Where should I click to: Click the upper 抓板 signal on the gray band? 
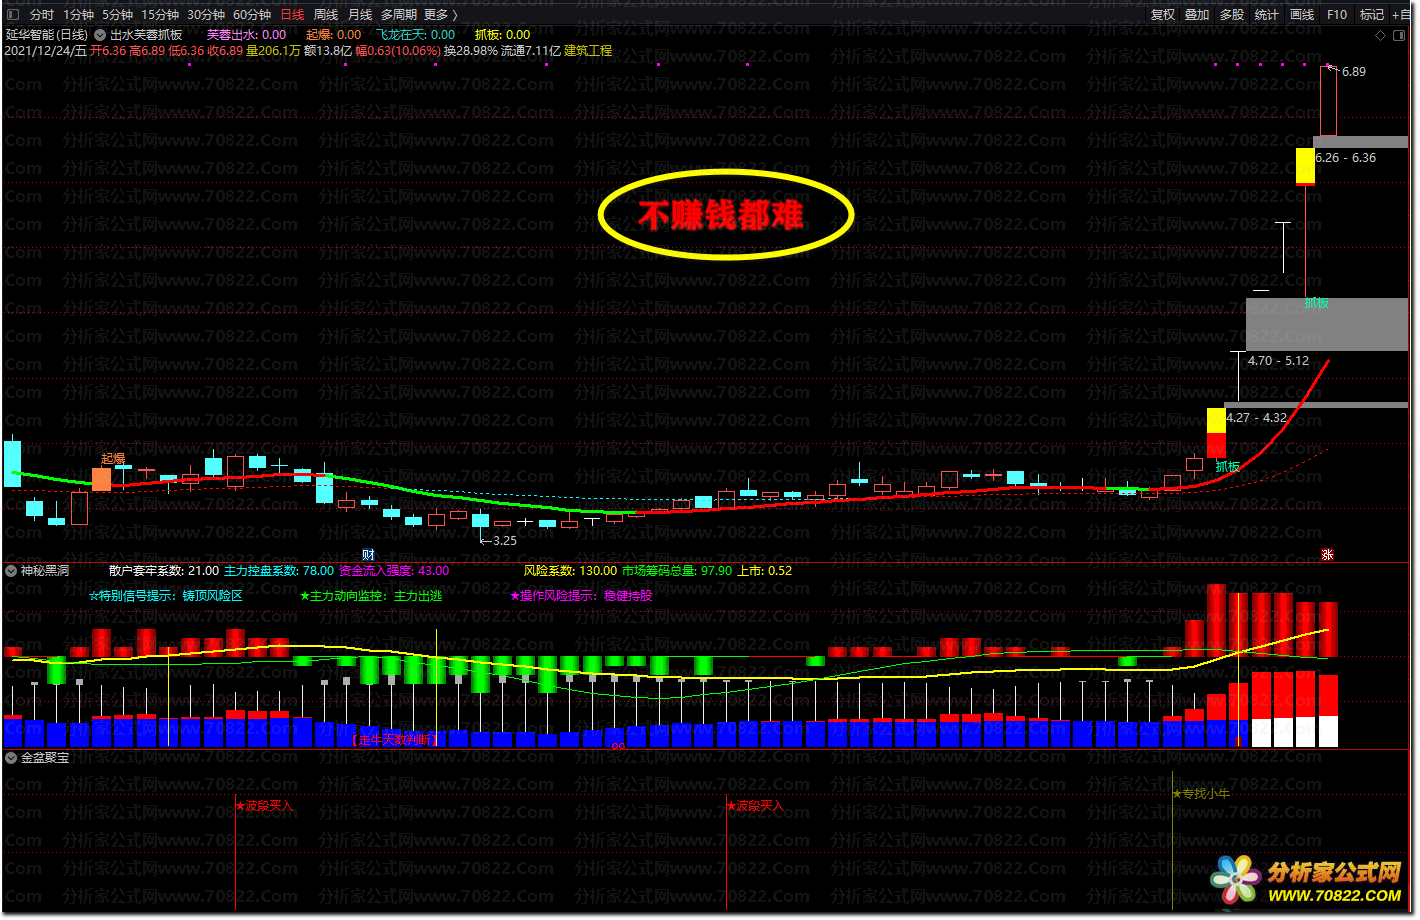click(1317, 303)
